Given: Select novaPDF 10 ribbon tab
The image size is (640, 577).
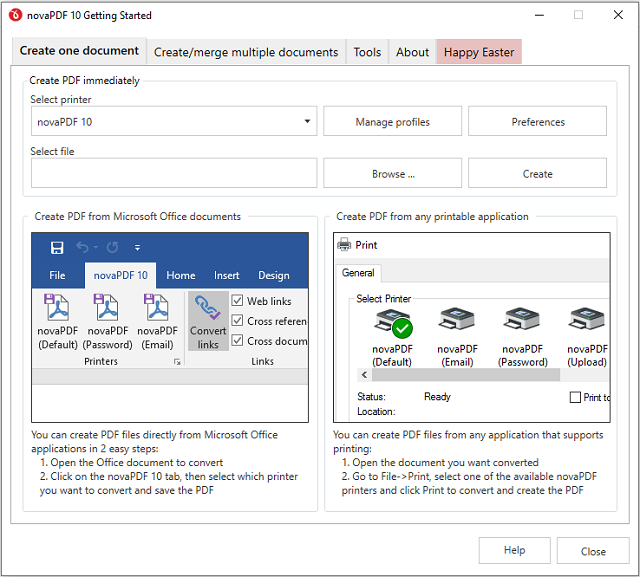Looking at the screenshot, I should (x=120, y=275).
